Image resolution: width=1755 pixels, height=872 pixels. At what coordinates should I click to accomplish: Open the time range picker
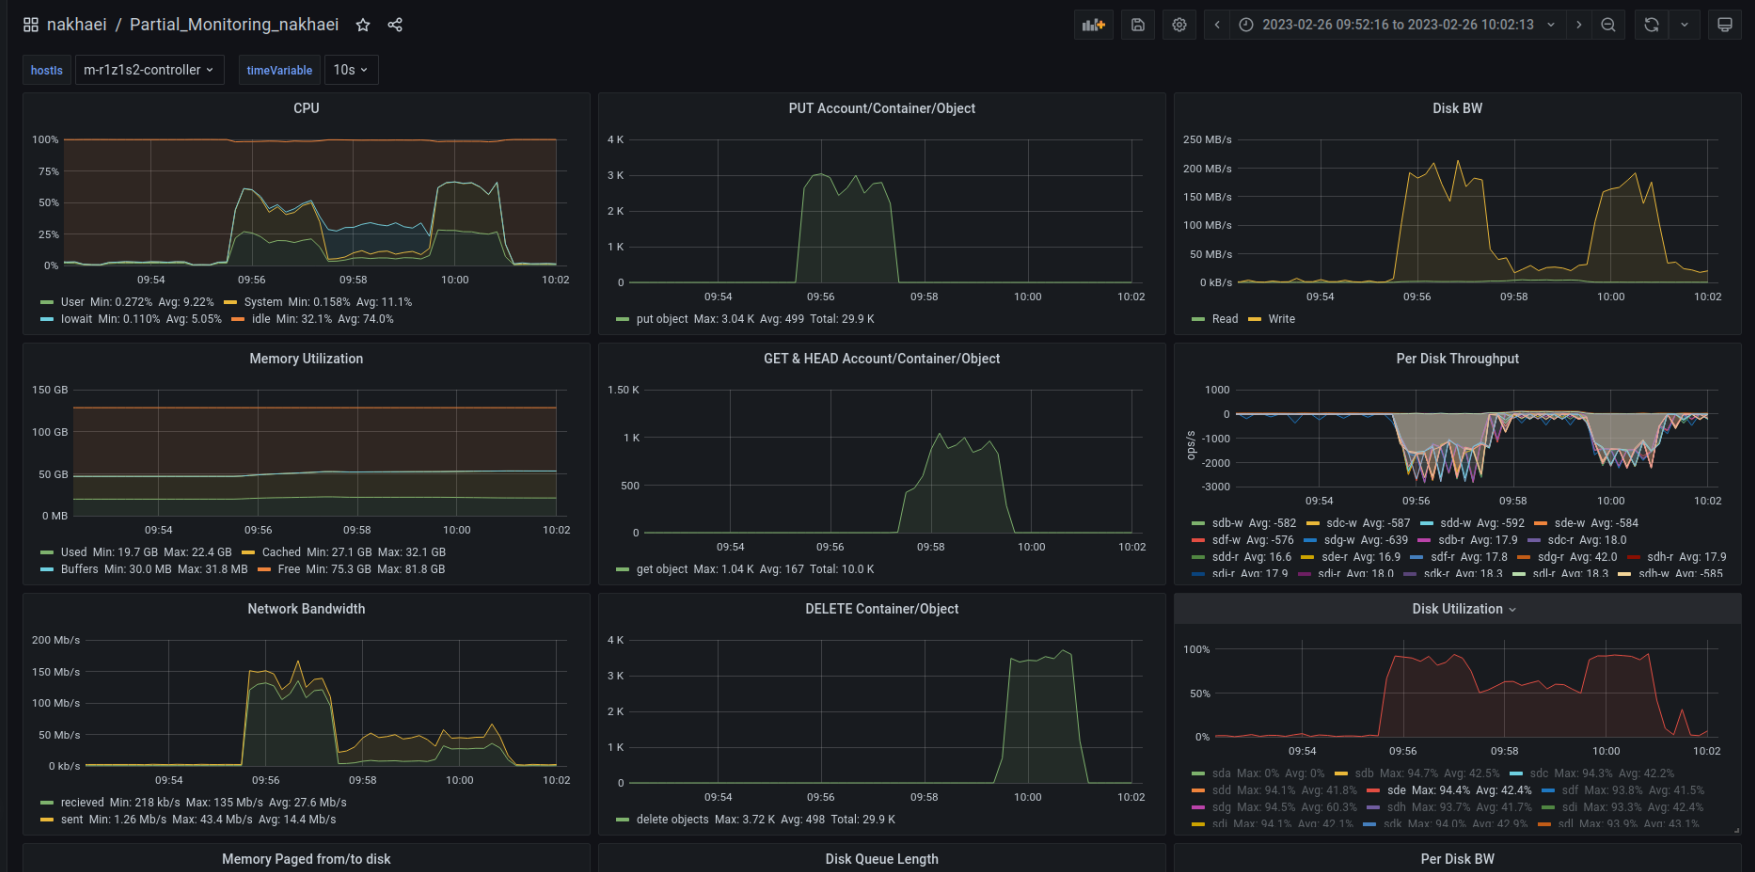click(1397, 25)
